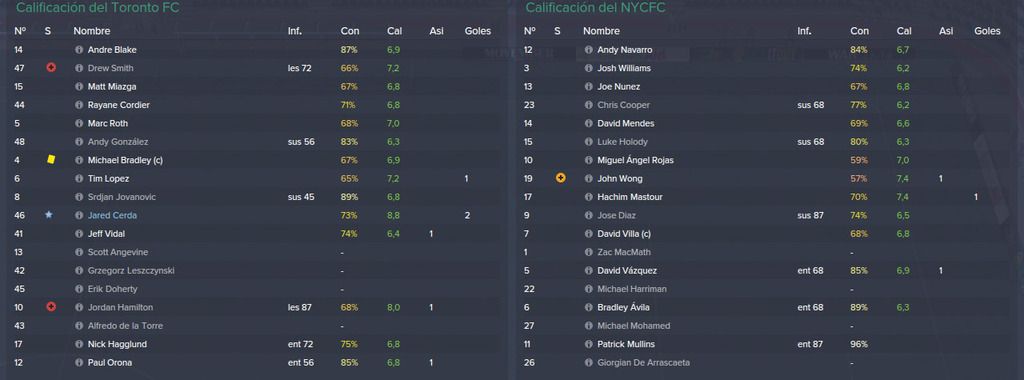
Task: Sort Toronto table by Cal column
Action: (394, 31)
